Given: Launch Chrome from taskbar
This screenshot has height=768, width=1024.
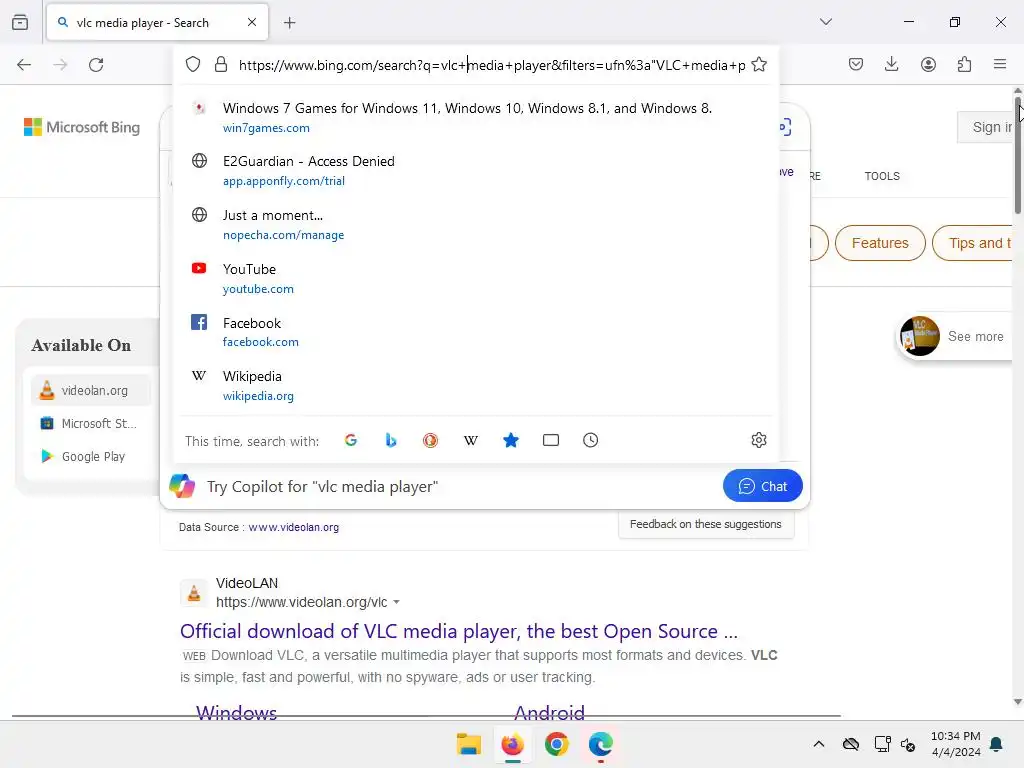Looking at the screenshot, I should coord(556,744).
